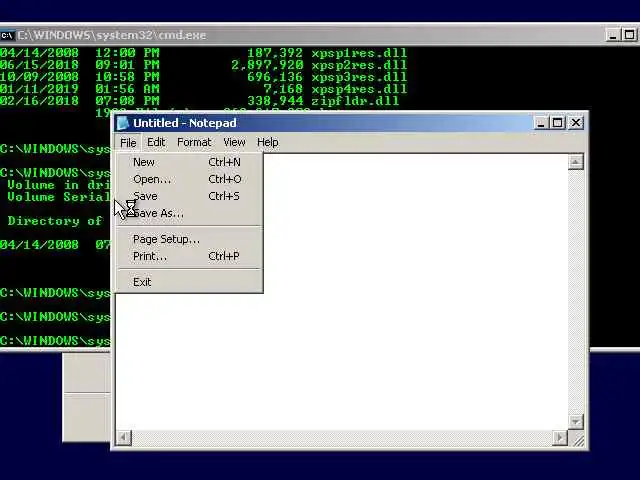Viewport: 640px width, 480px height.
Task: Open the Edit menu in Notepad
Action: (x=156, y=142)
